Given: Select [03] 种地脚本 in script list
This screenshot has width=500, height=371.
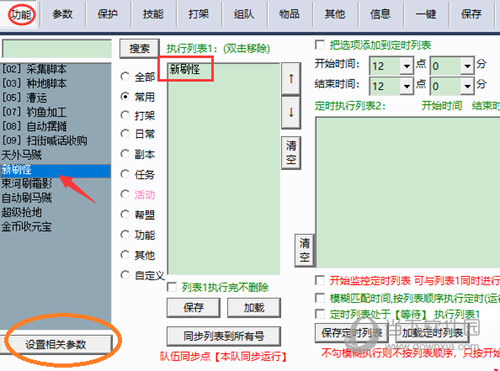Looking at the screenshot, I should pos(55,83).
